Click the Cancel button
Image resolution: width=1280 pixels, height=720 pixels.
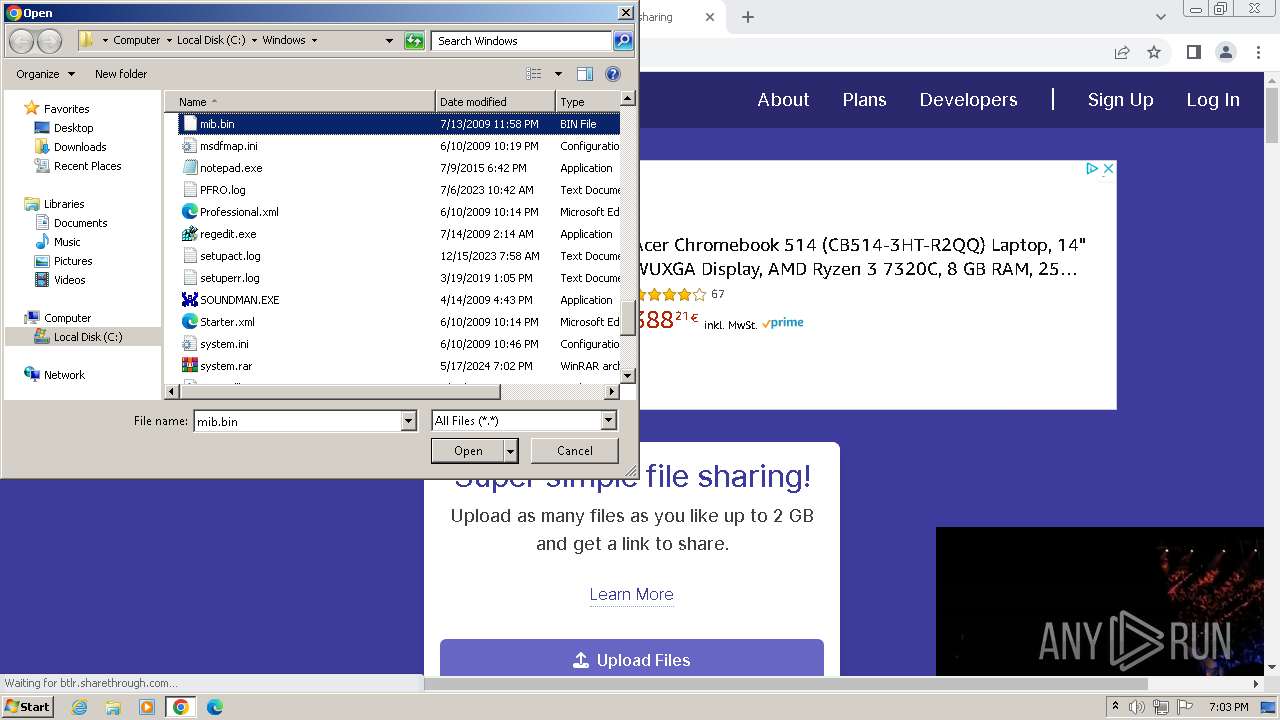(x=575, y=451)
